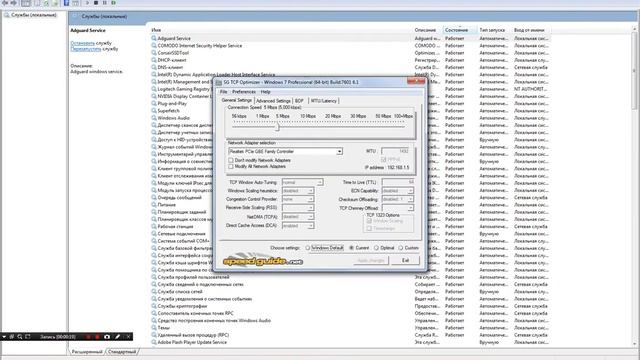Click the camera screenshot icon on the recording bar
This screenshot has width=640, height=360.
[x=107, y=337]
